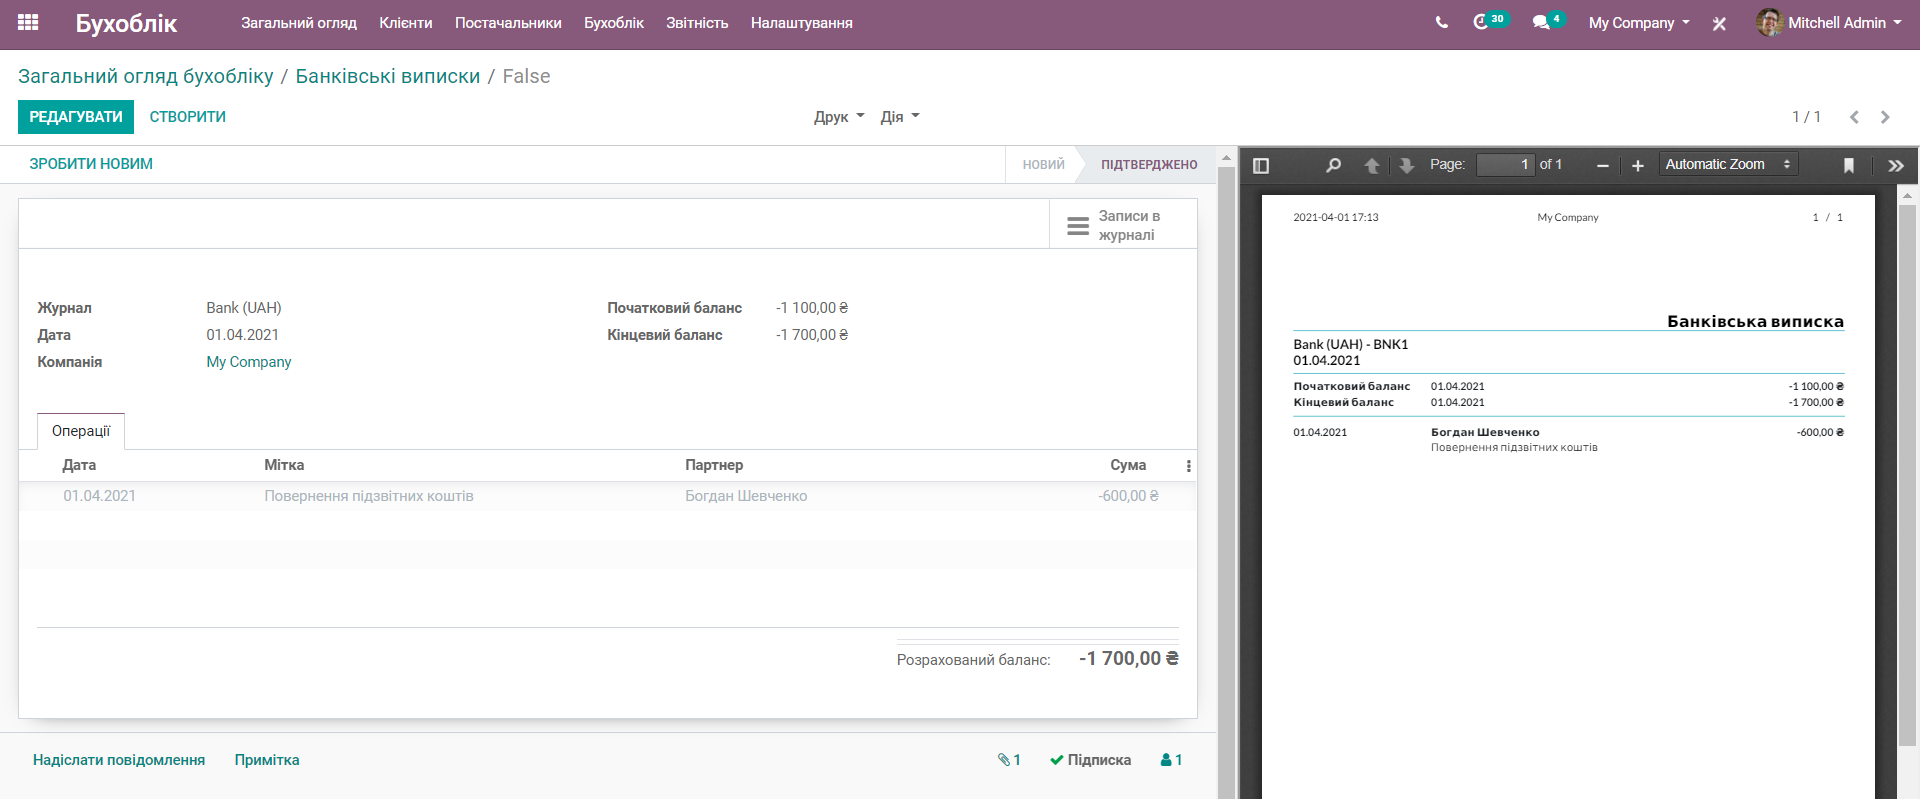
Task: Expand the Дія dropdown
Action: click(x=900, y=117)
